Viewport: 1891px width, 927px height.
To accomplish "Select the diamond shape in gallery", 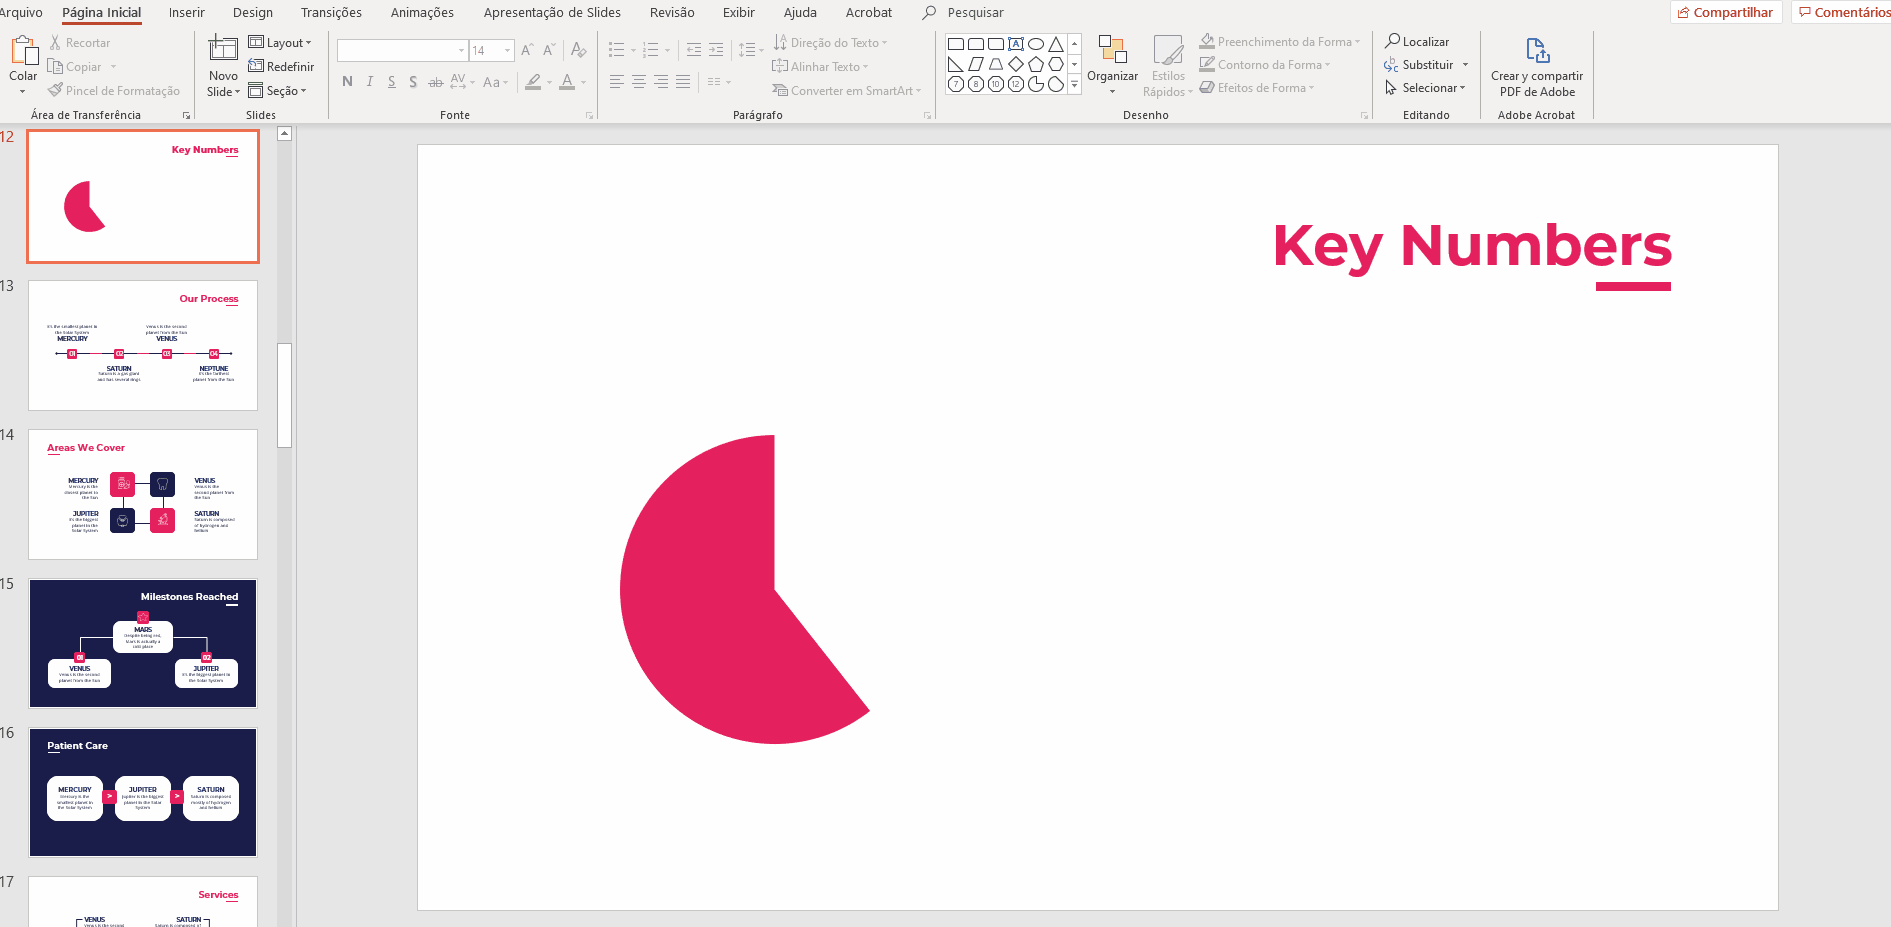I will (1016, 64).
